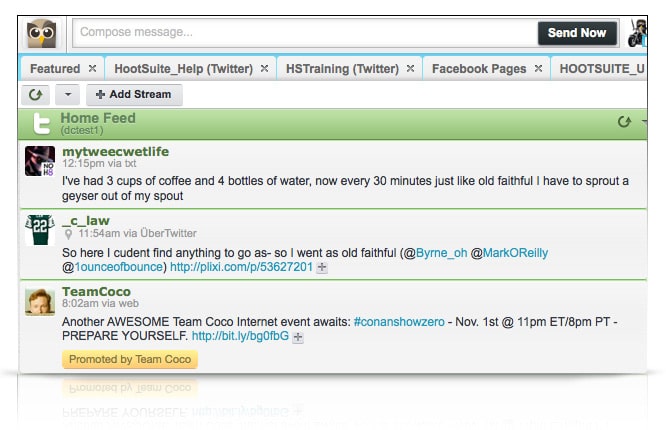The image size is (666, 430).
Task: Click the Twitter bird icon in Home Feed header
Action: tap(42, 124)
